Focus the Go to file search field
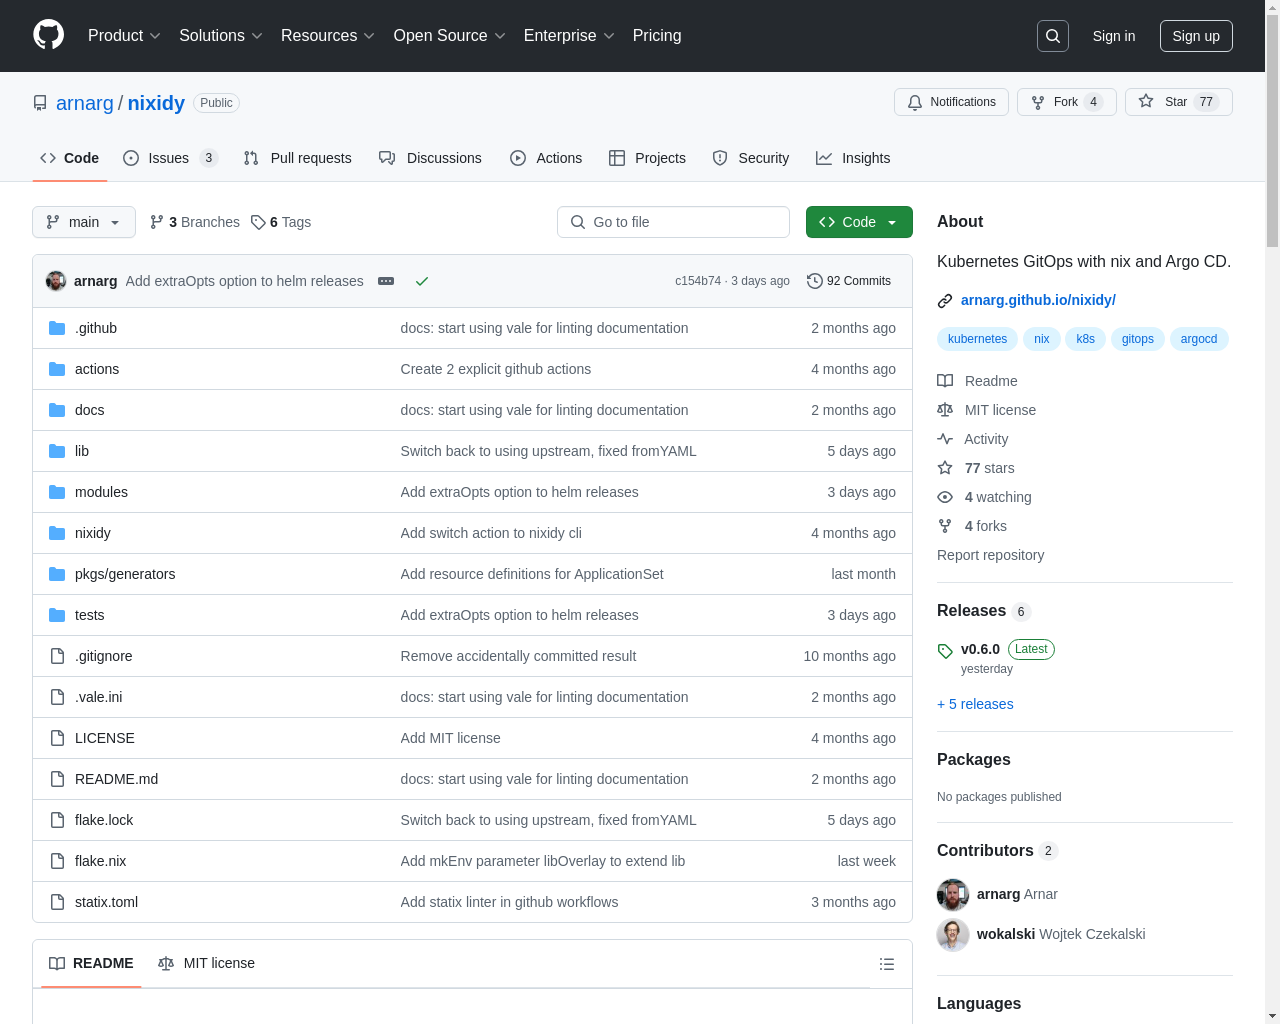1280x1024 pixels. 673,222
